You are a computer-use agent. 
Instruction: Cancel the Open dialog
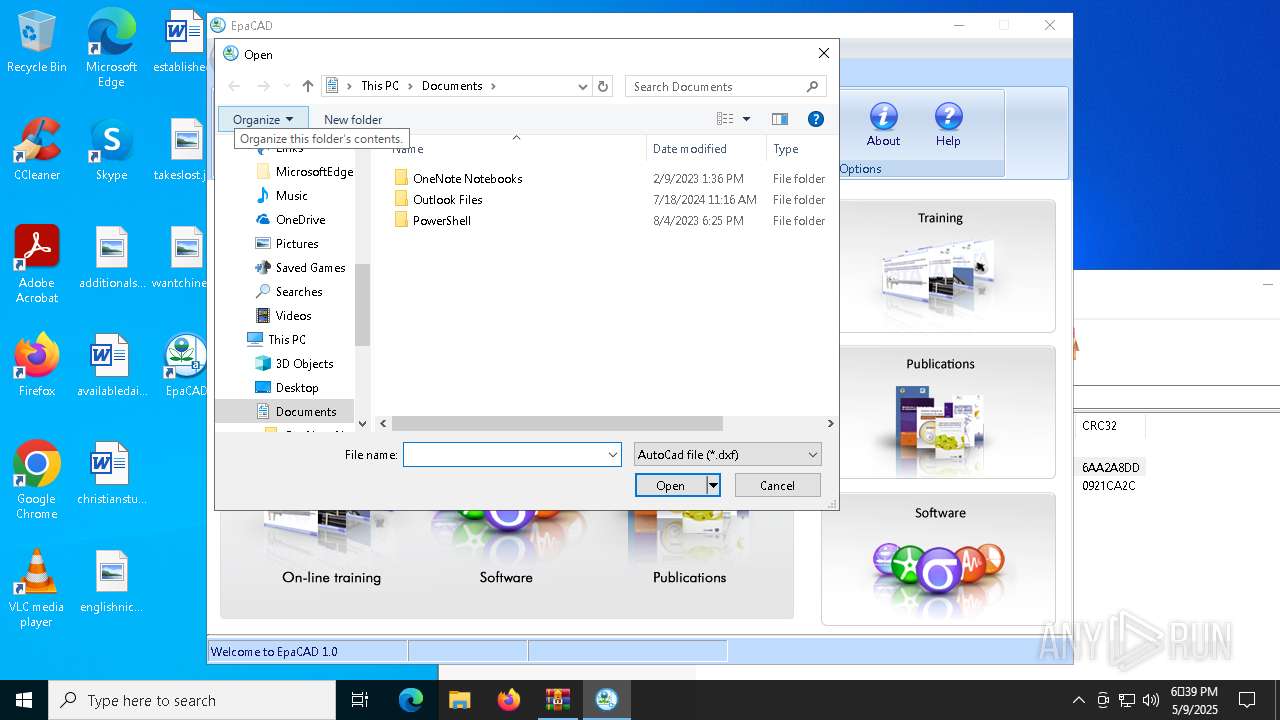click(x=777, y=485)
